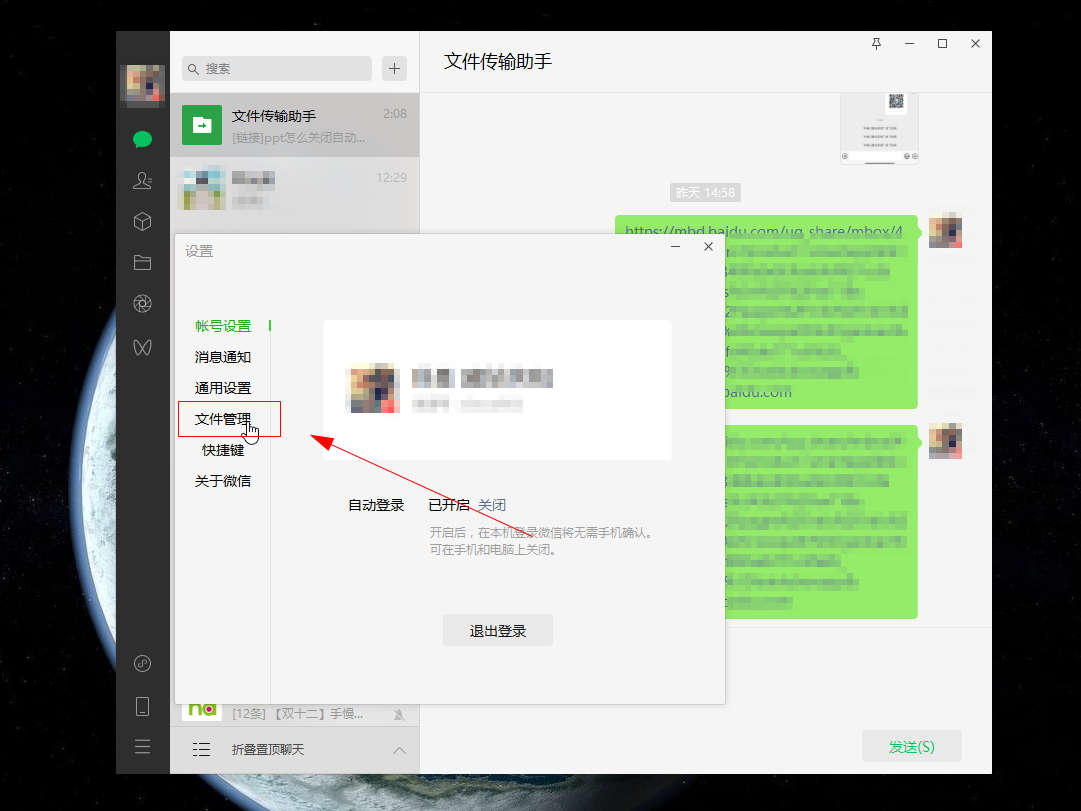Viewport: 1081px width, 811px height.
Task: Open the blurred chat dated 12:29
Action: pyautogui.click(x=294, y=188)
